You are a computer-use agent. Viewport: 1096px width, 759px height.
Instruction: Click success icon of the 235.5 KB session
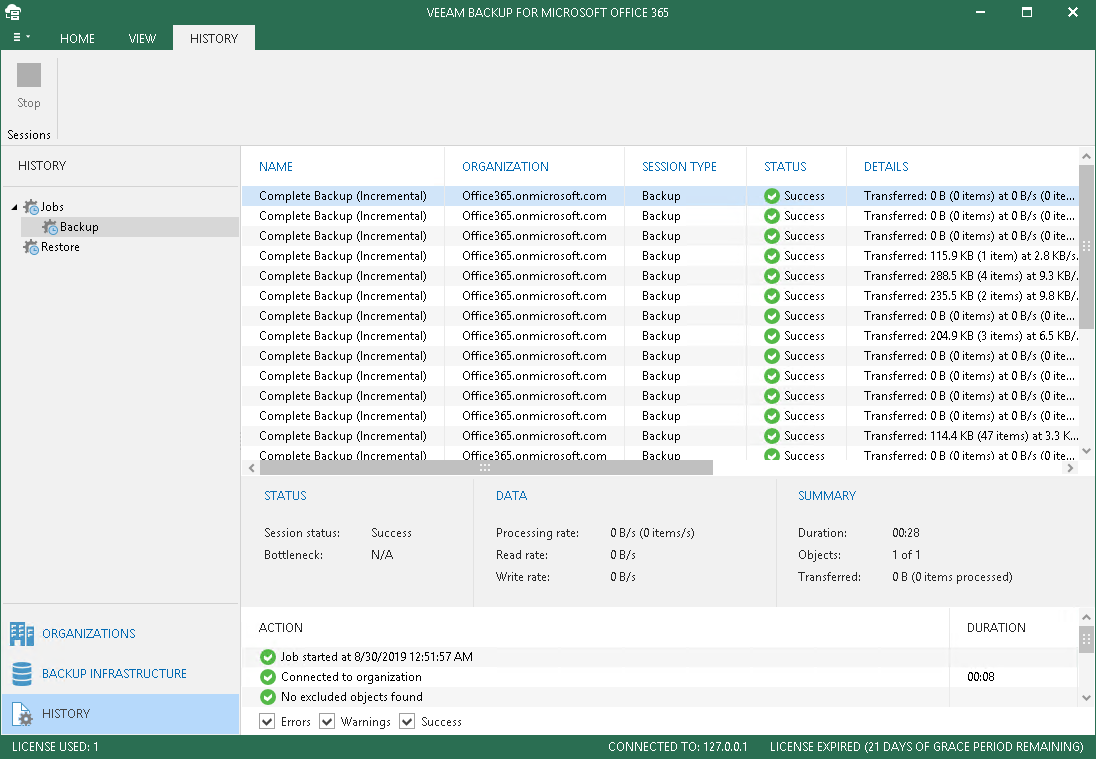tap(772, 296)
